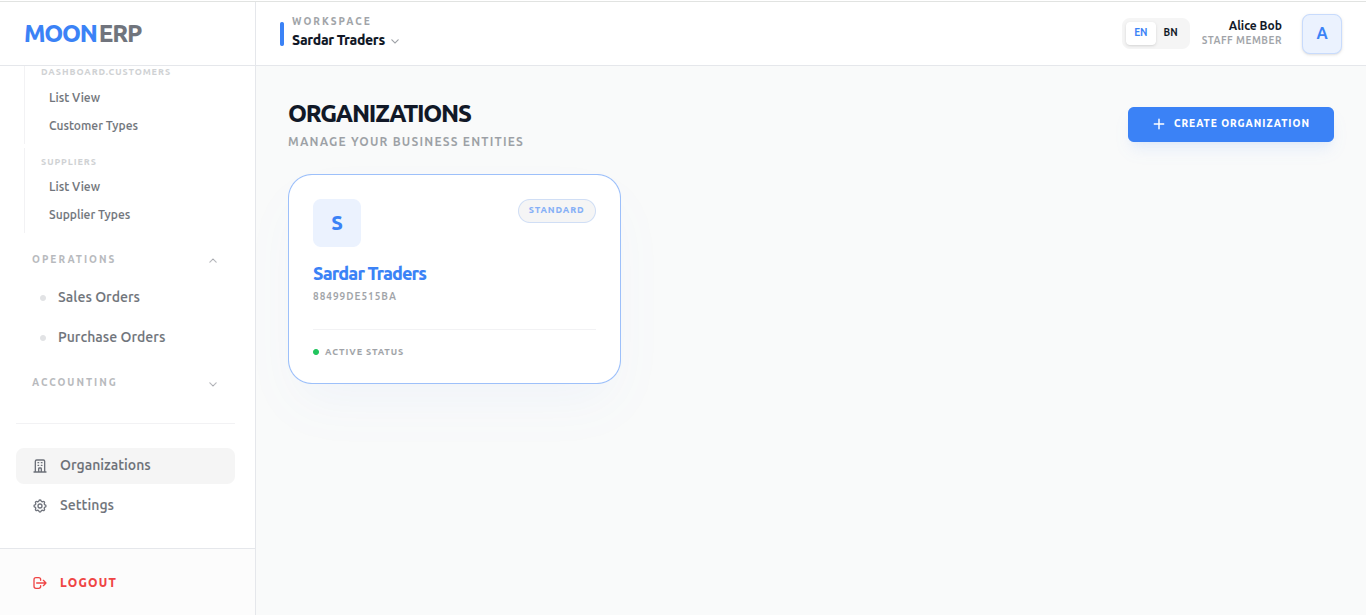Click the bullet icon beside Sales Orders

[x=43, y=297]
